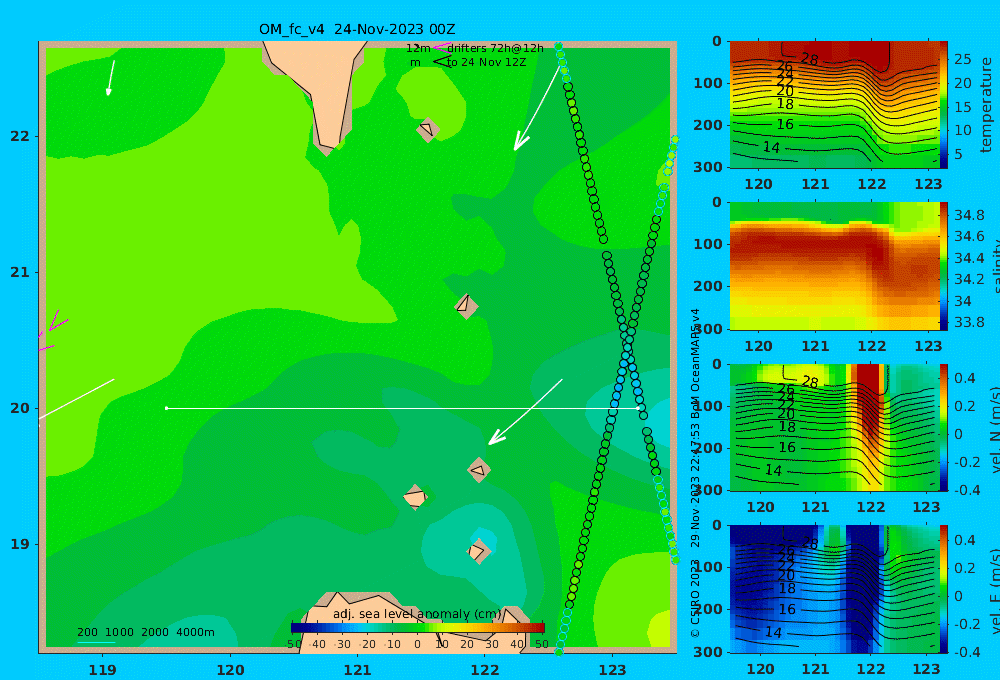Click the island near 19.5N 121.95E
This screenshot has width=1000, height=680.
479,470
